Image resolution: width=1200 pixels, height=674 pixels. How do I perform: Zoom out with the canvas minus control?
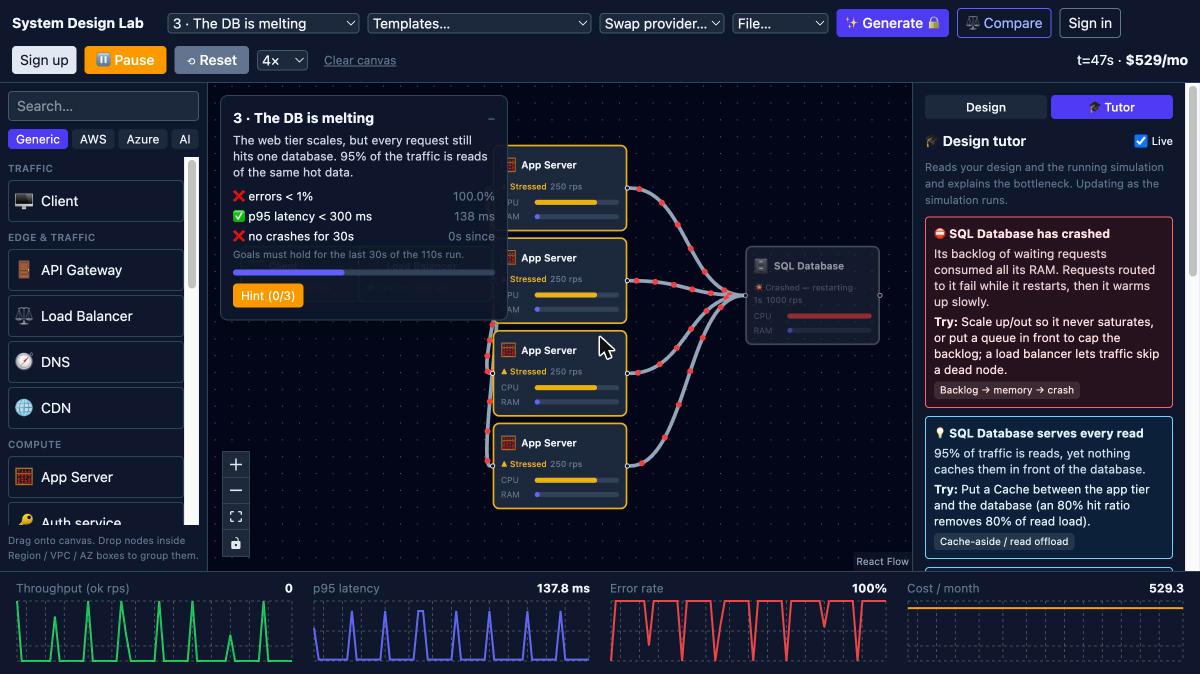[x=236, y=491]
